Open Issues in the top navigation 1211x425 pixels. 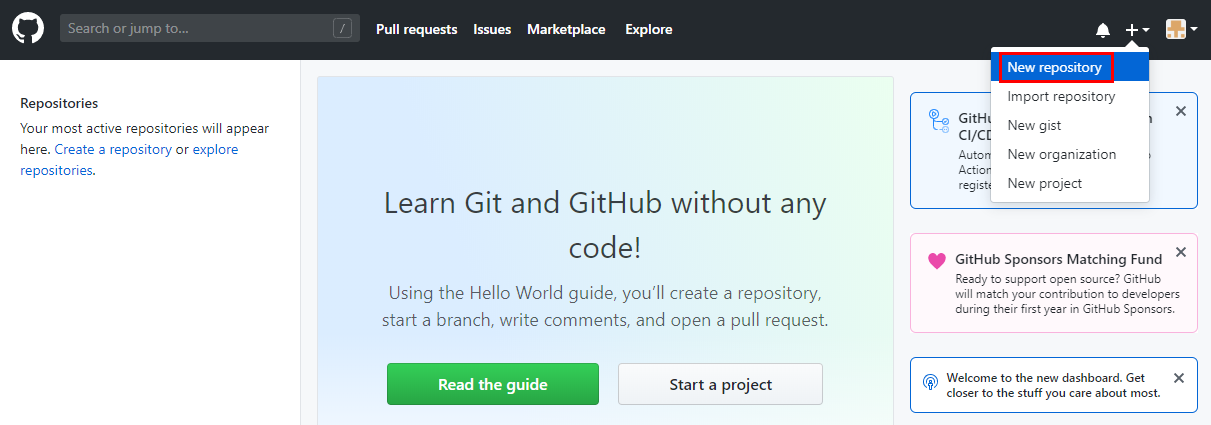coord(492,29)
